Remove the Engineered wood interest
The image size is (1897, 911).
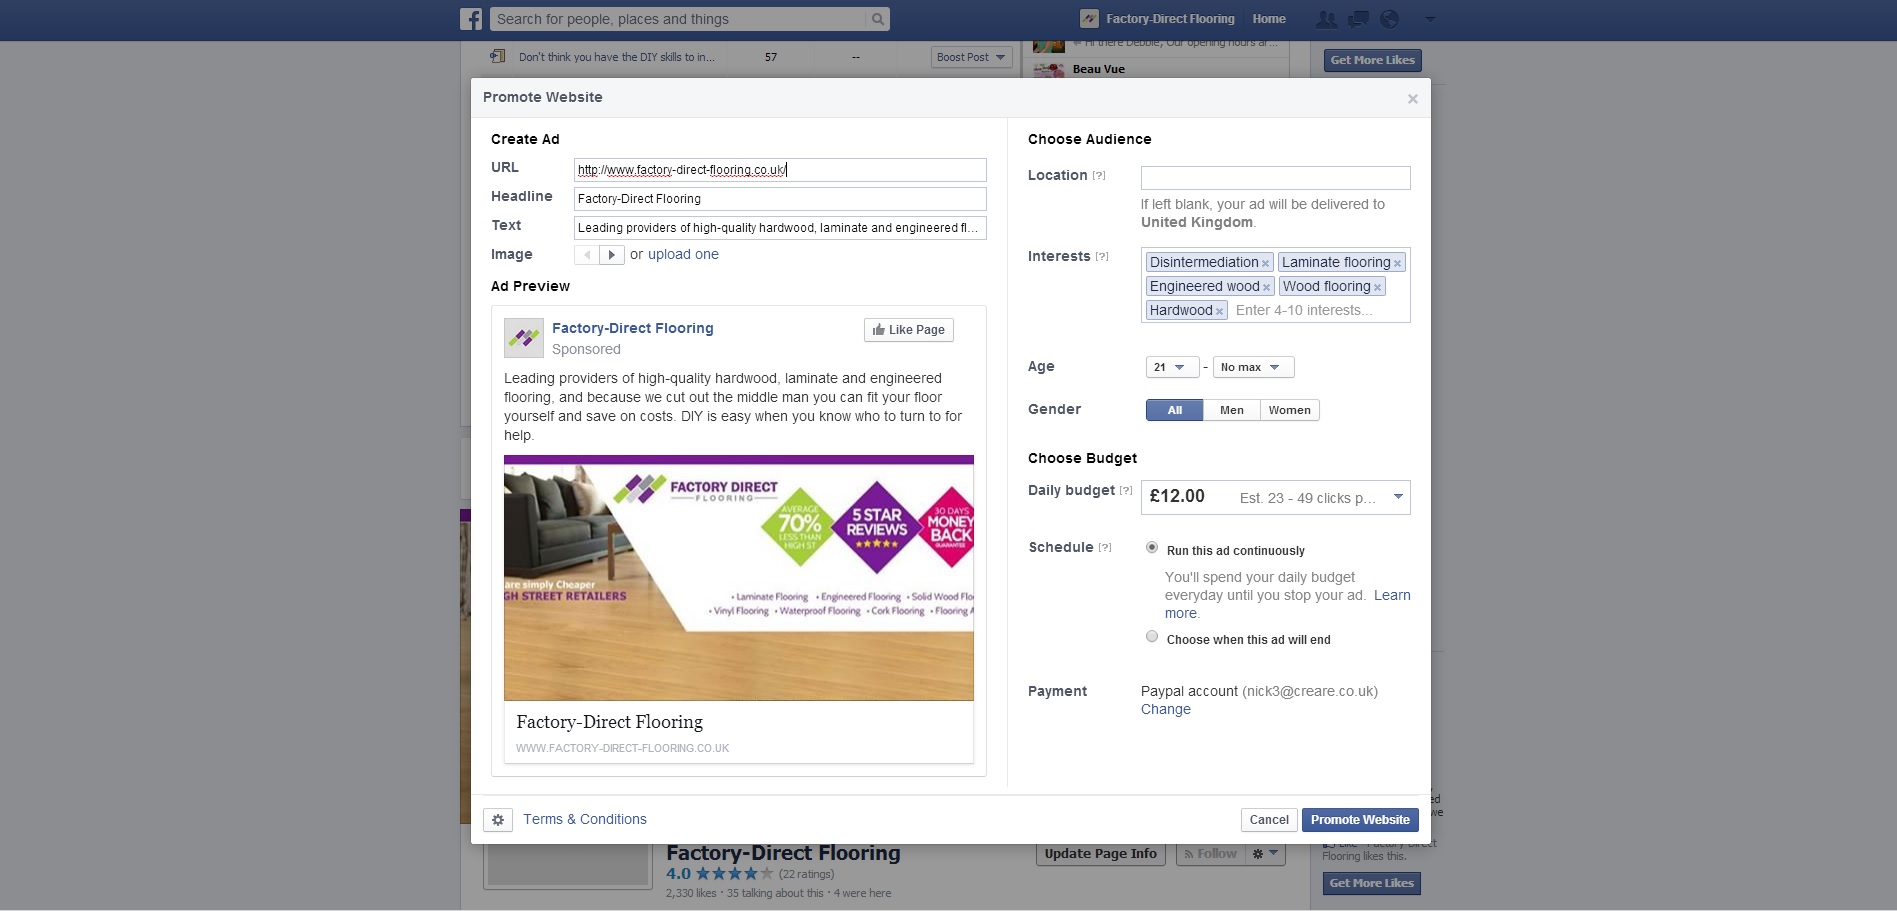click(1266, 287)
